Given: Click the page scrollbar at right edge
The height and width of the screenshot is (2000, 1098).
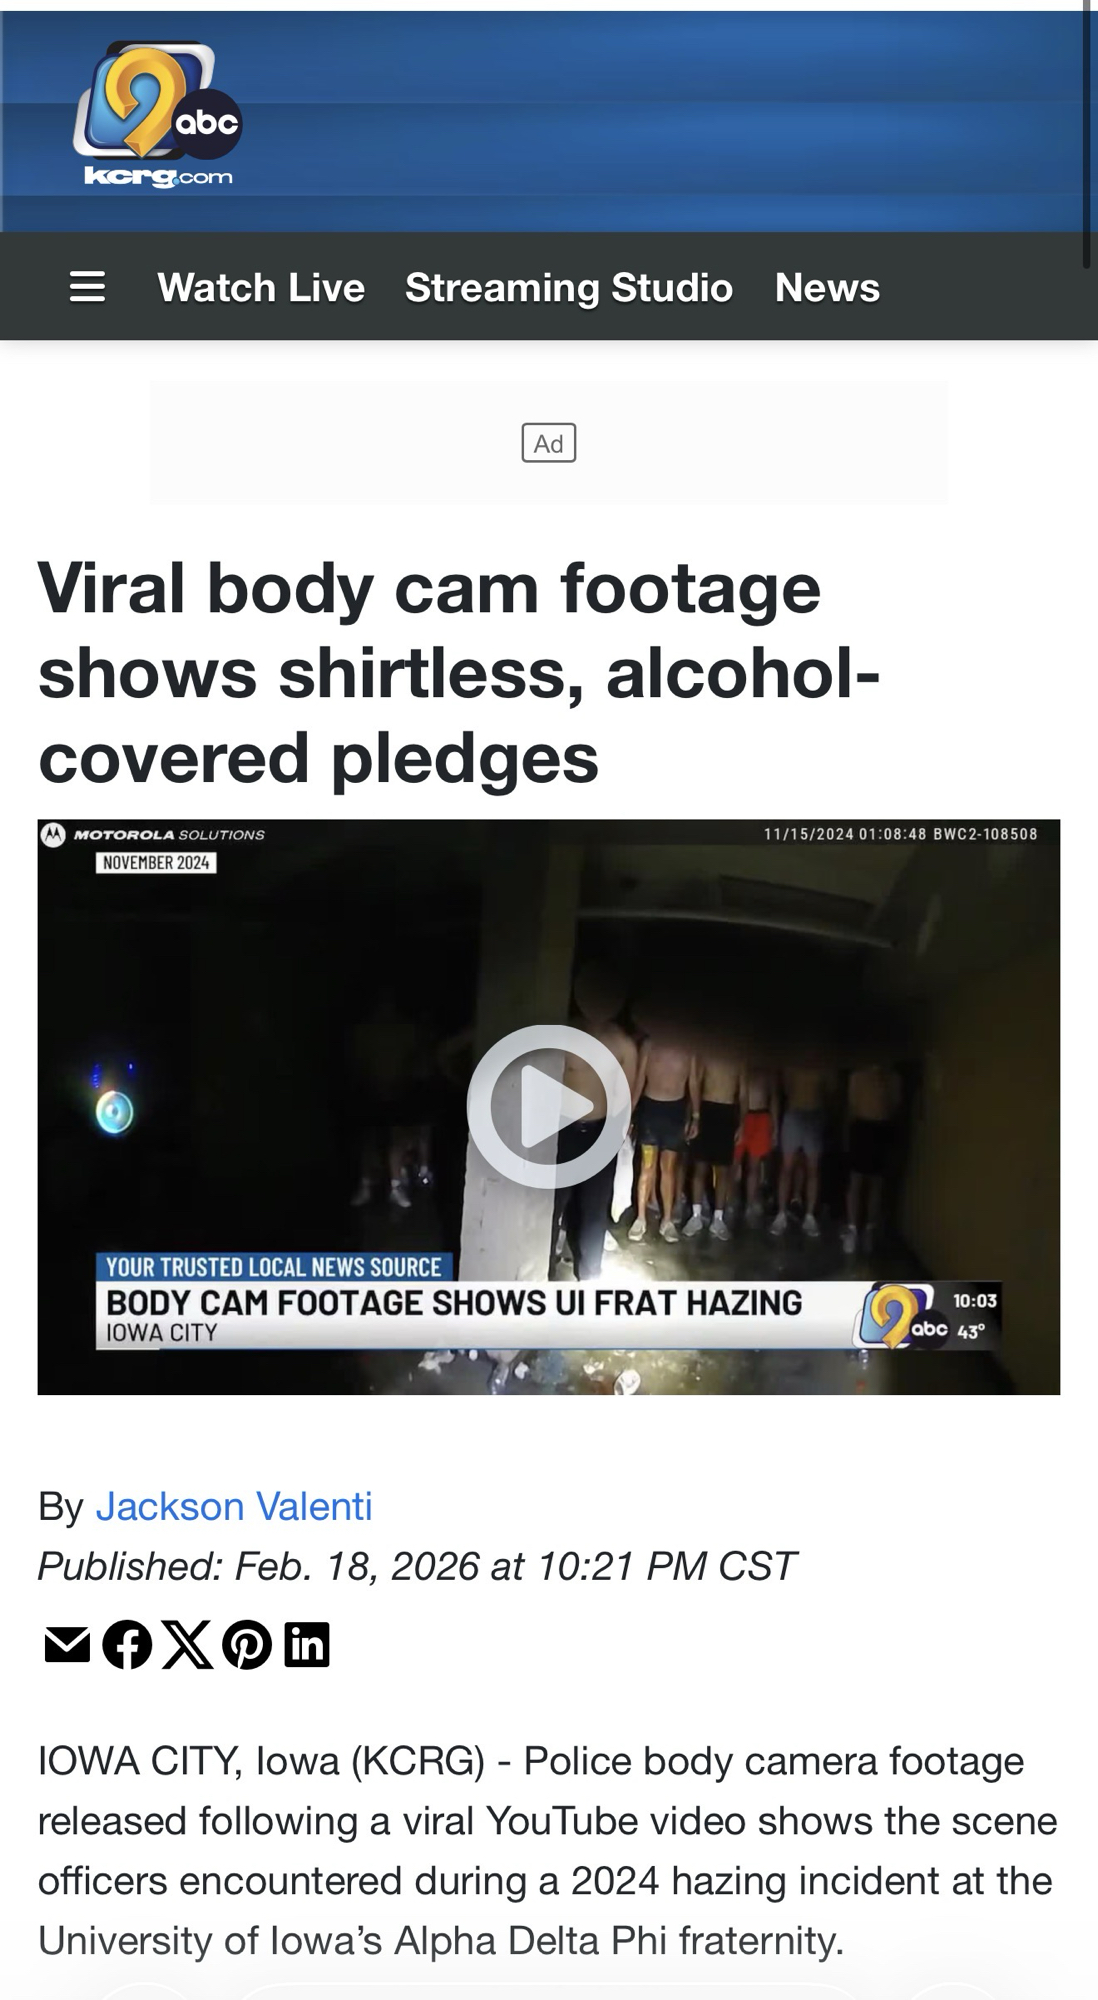Looking at the screenshot, I should (x=1087, y=135).
